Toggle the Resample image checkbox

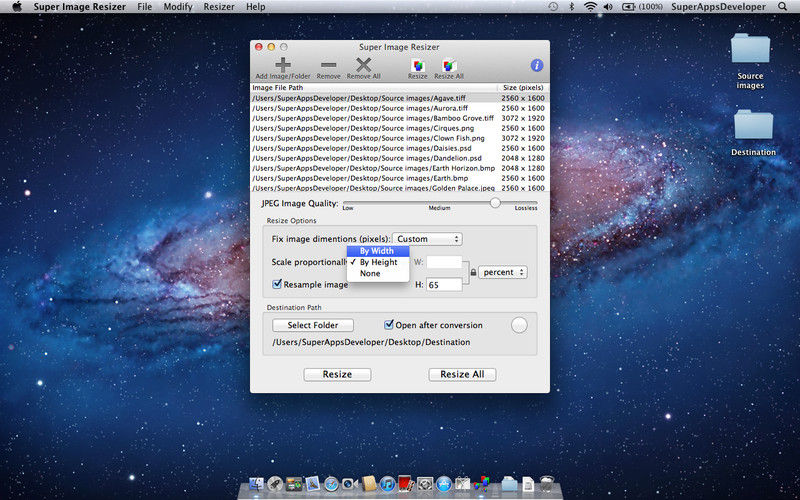coord(277,284)
